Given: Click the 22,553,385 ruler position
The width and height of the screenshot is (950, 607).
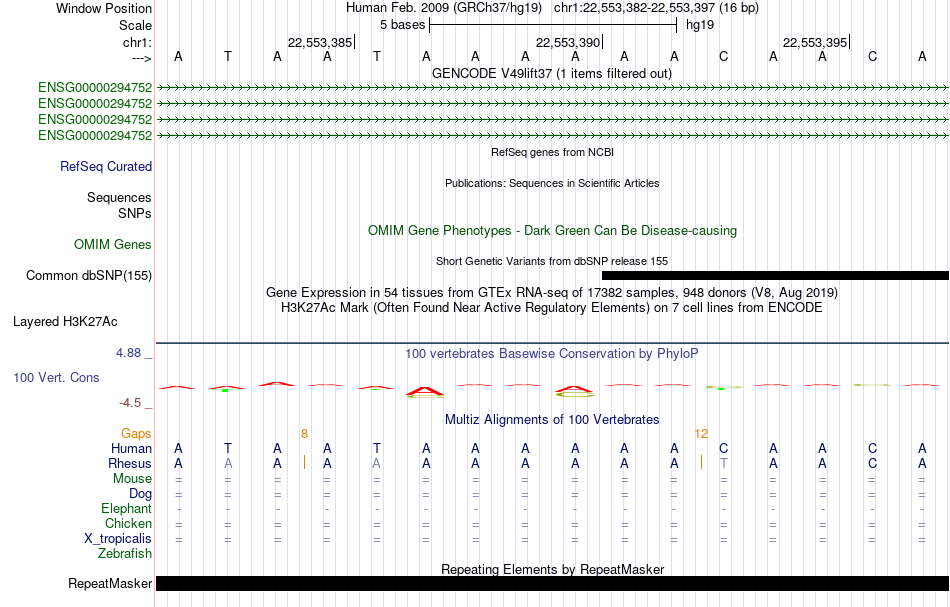Looking at the screenshot, I should [x=320, y=42].
